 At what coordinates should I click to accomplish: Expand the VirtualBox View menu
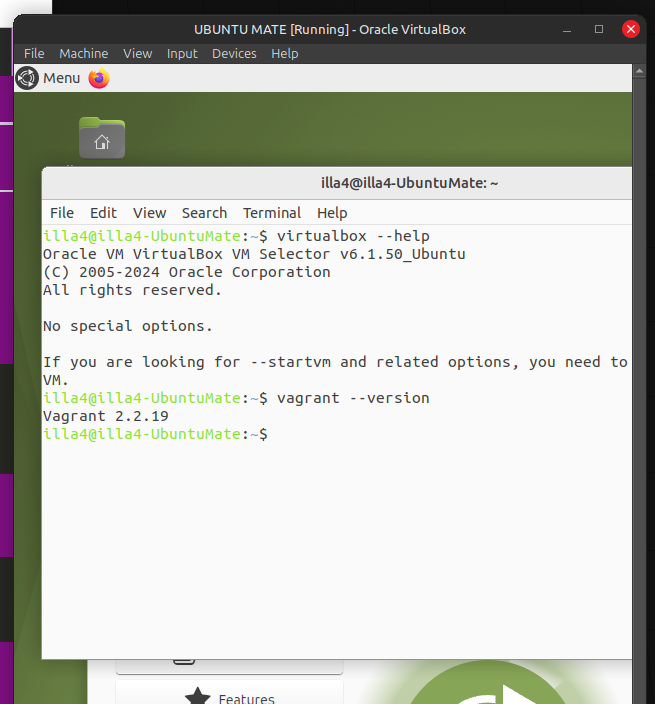(x=137, y=53)
